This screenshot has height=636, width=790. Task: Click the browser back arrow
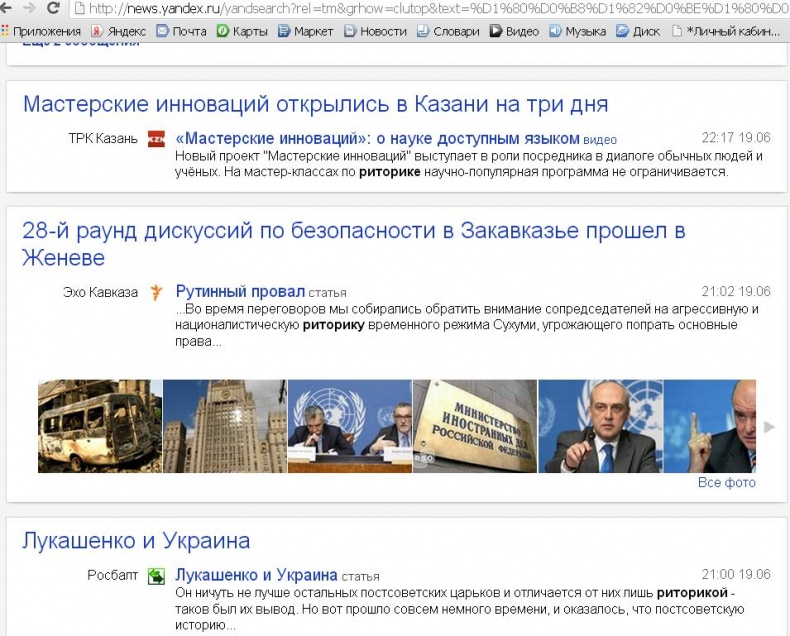click(8, 8)
